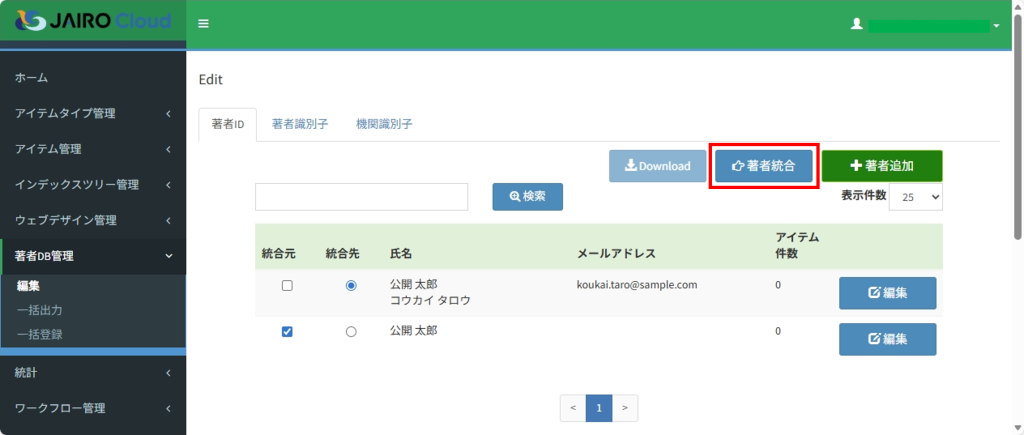Click the 著者追加 add author button

point(881,166)
